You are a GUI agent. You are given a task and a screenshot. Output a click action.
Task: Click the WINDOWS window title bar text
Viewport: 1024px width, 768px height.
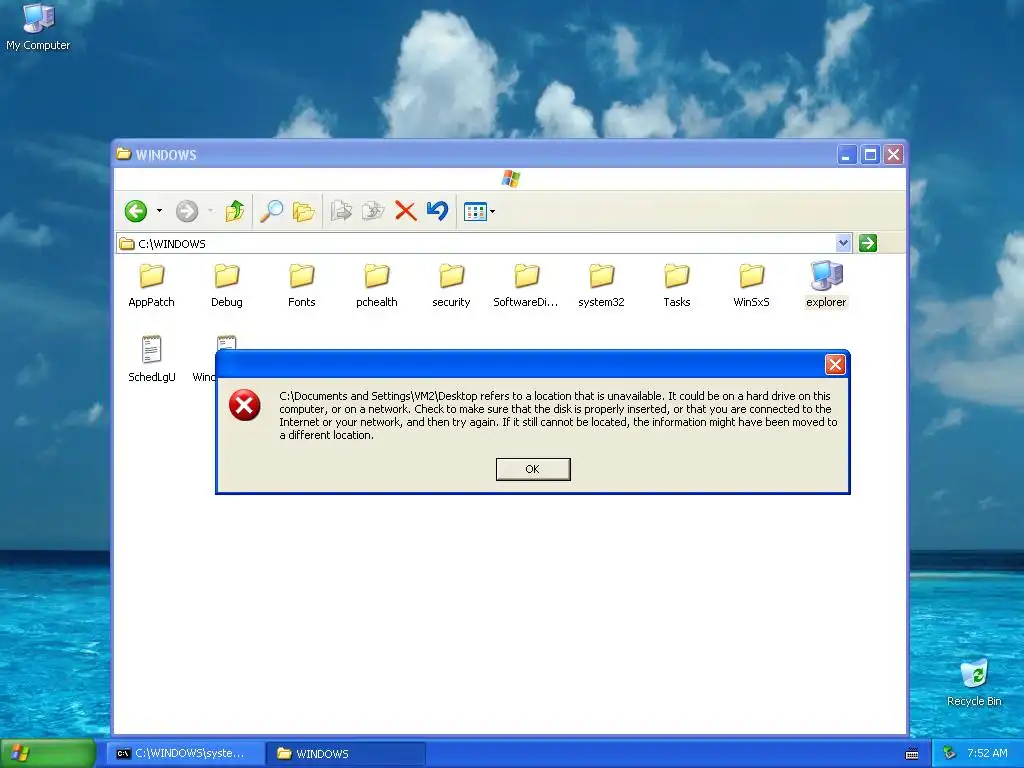166,155
